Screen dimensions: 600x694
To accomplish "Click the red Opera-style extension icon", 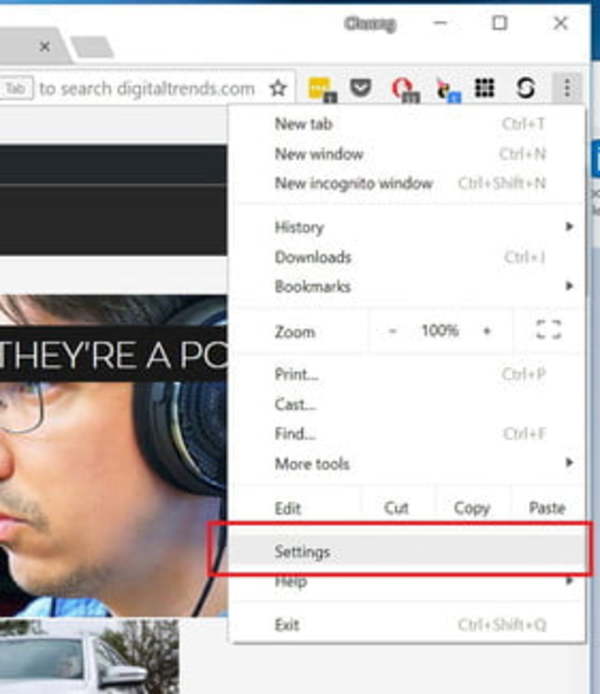I will [x=404, y=89].
